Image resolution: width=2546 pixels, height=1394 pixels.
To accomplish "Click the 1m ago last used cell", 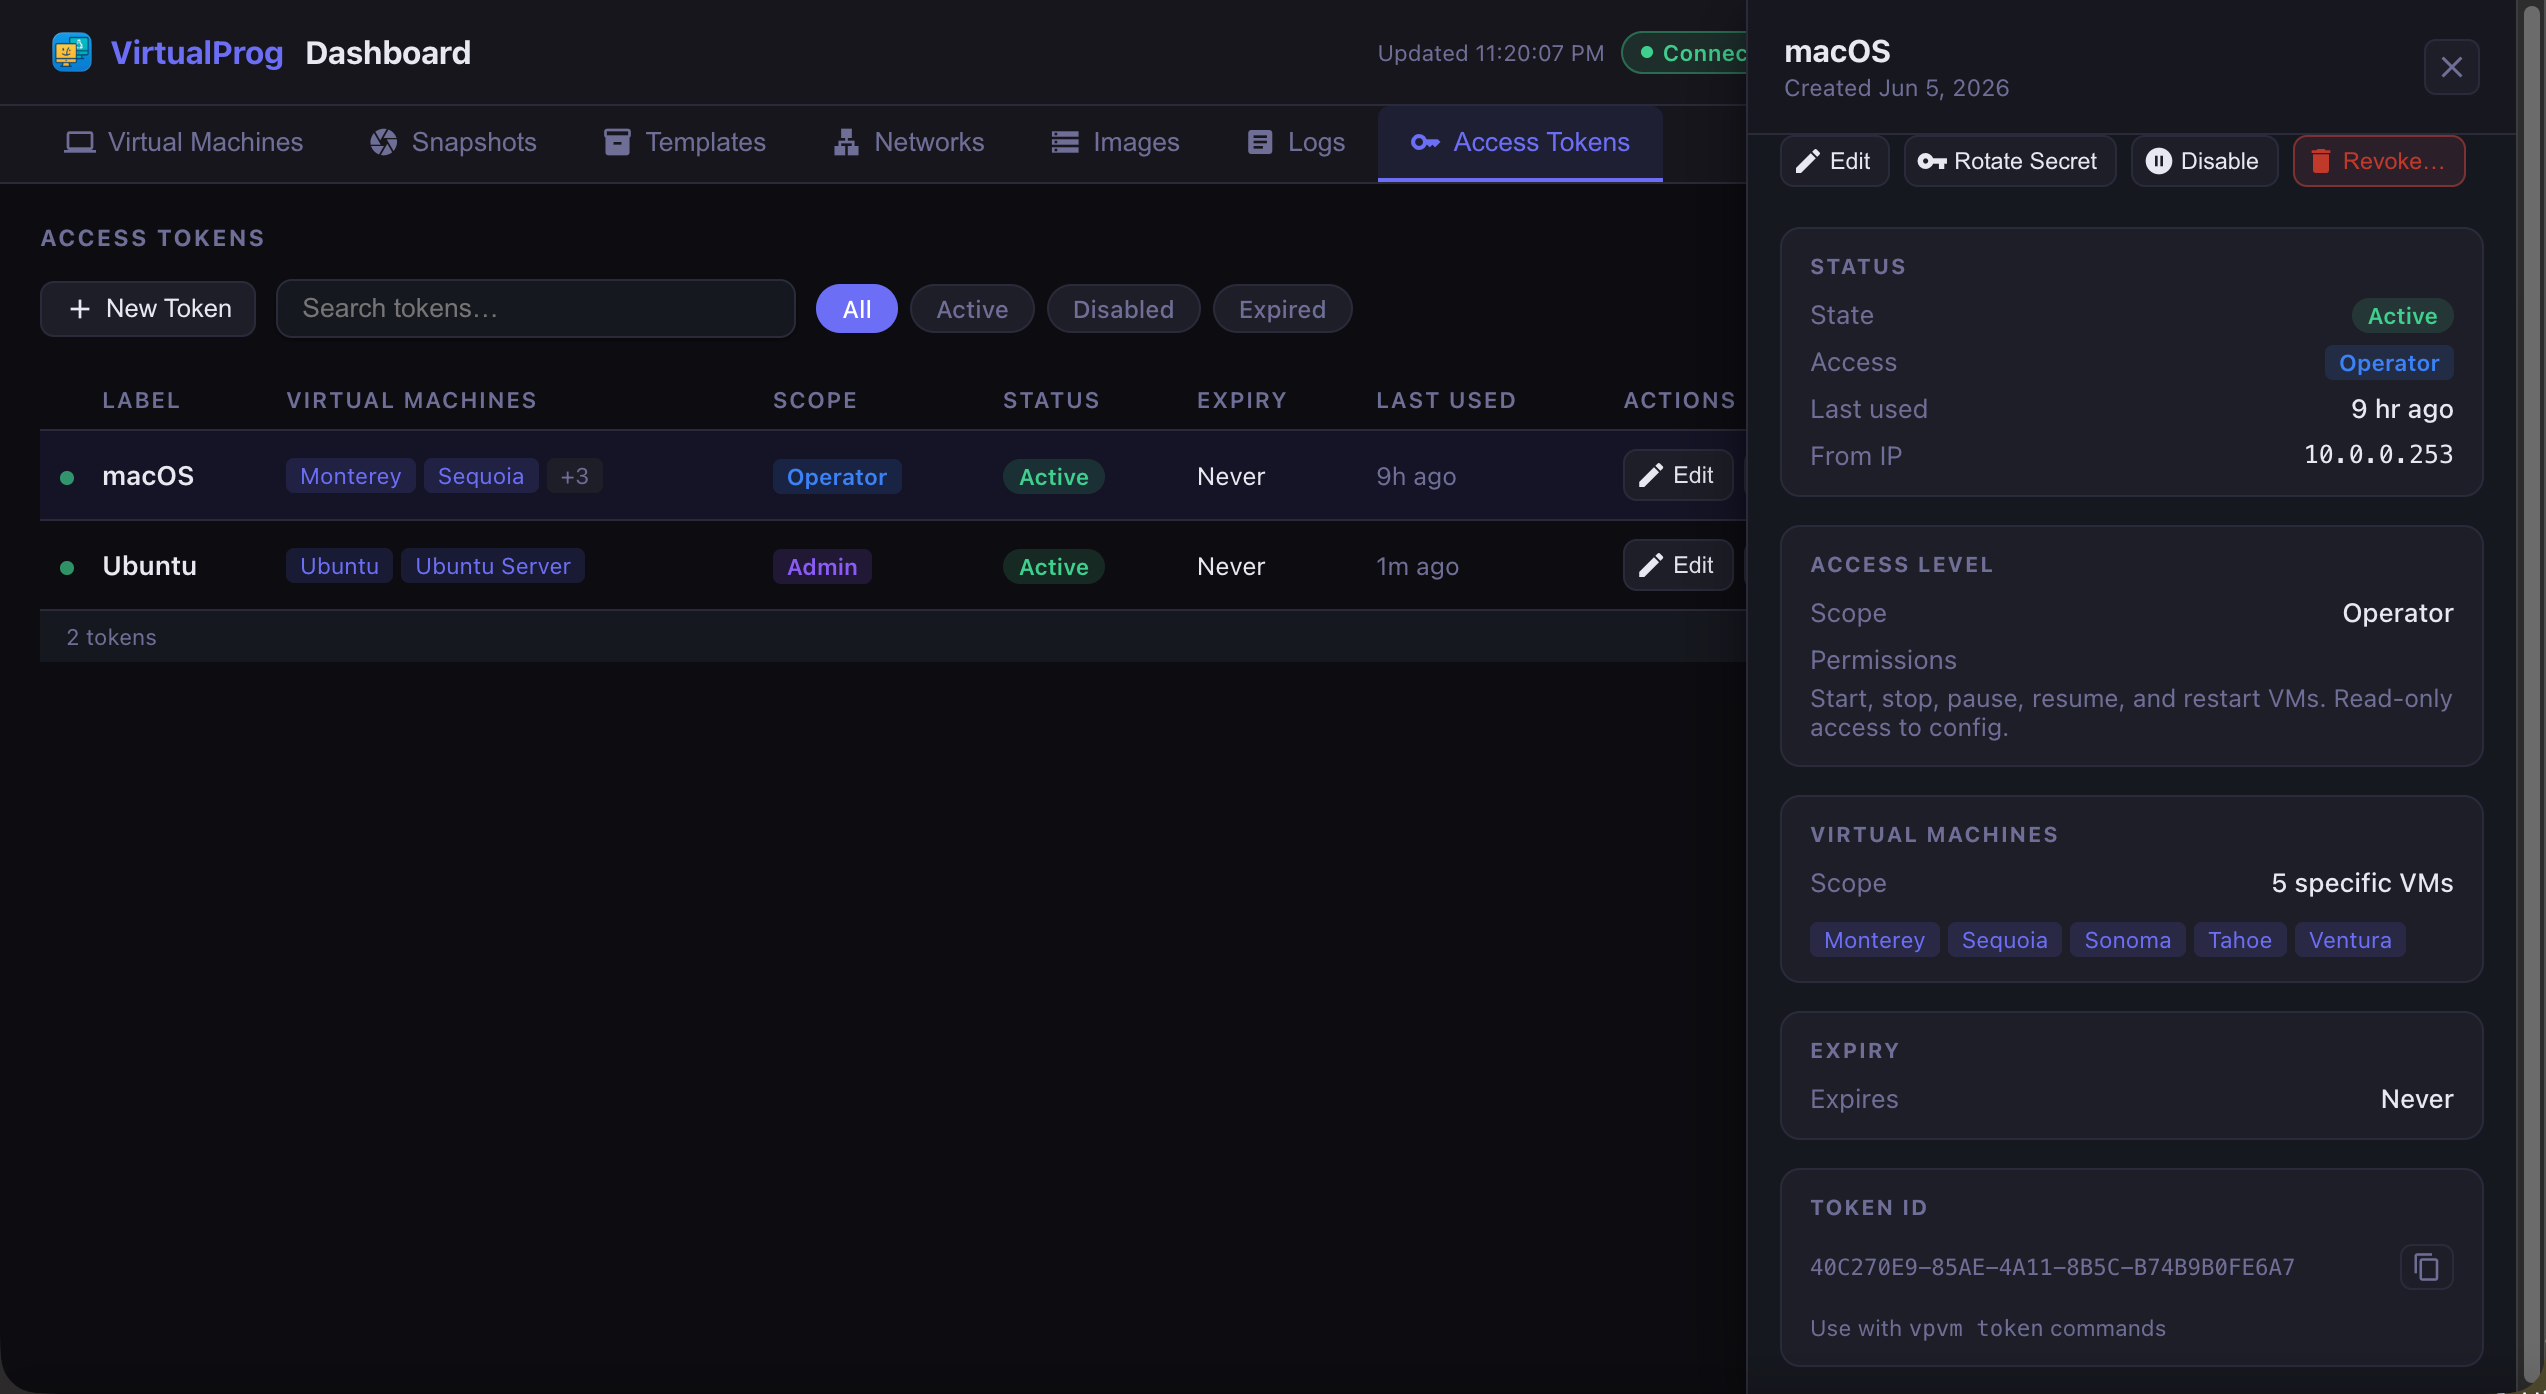I will pyautogui.click(x=1417, y=566).
